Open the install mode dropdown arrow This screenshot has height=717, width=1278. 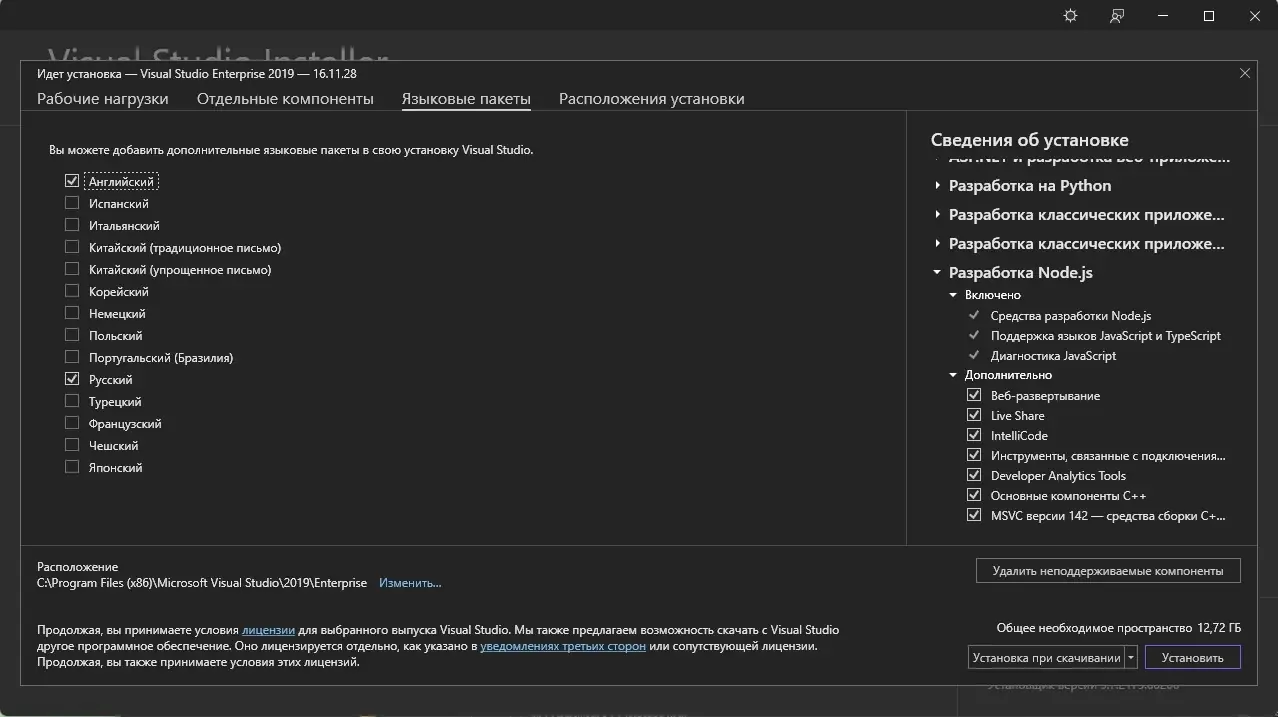pos(1131,658)
